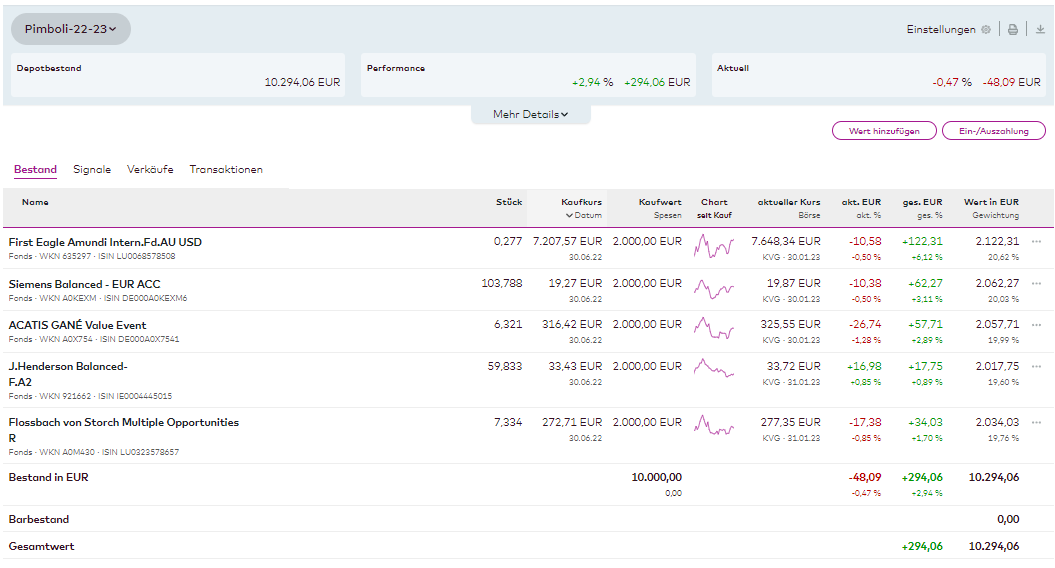Sort table by Stück column header

coord(509,202)
